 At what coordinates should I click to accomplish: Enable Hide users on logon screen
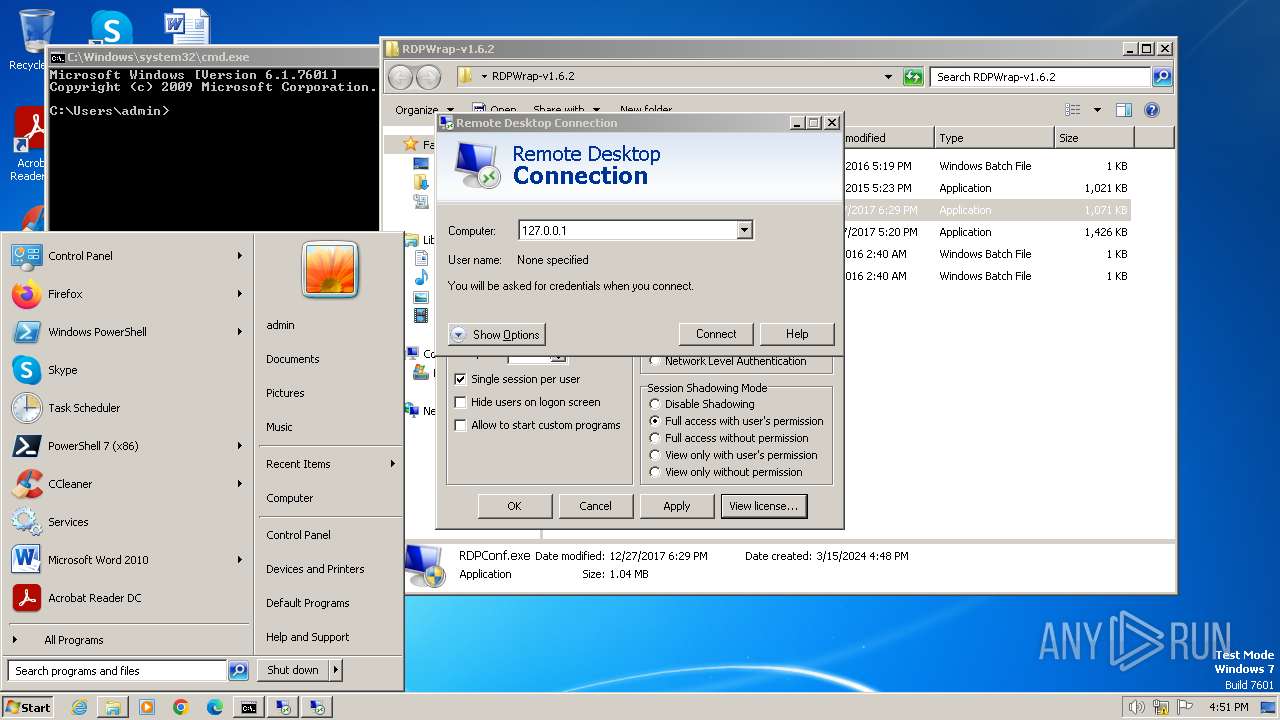460,402
